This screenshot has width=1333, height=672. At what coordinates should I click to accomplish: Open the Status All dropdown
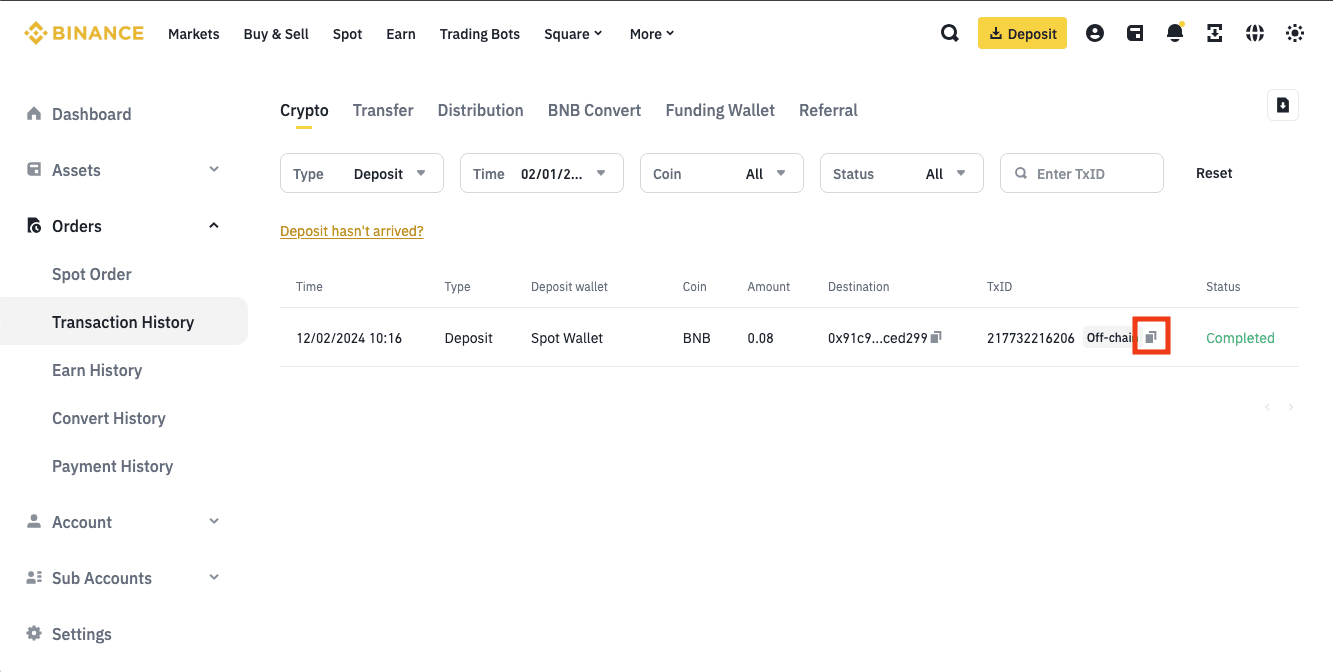[902, 173]
